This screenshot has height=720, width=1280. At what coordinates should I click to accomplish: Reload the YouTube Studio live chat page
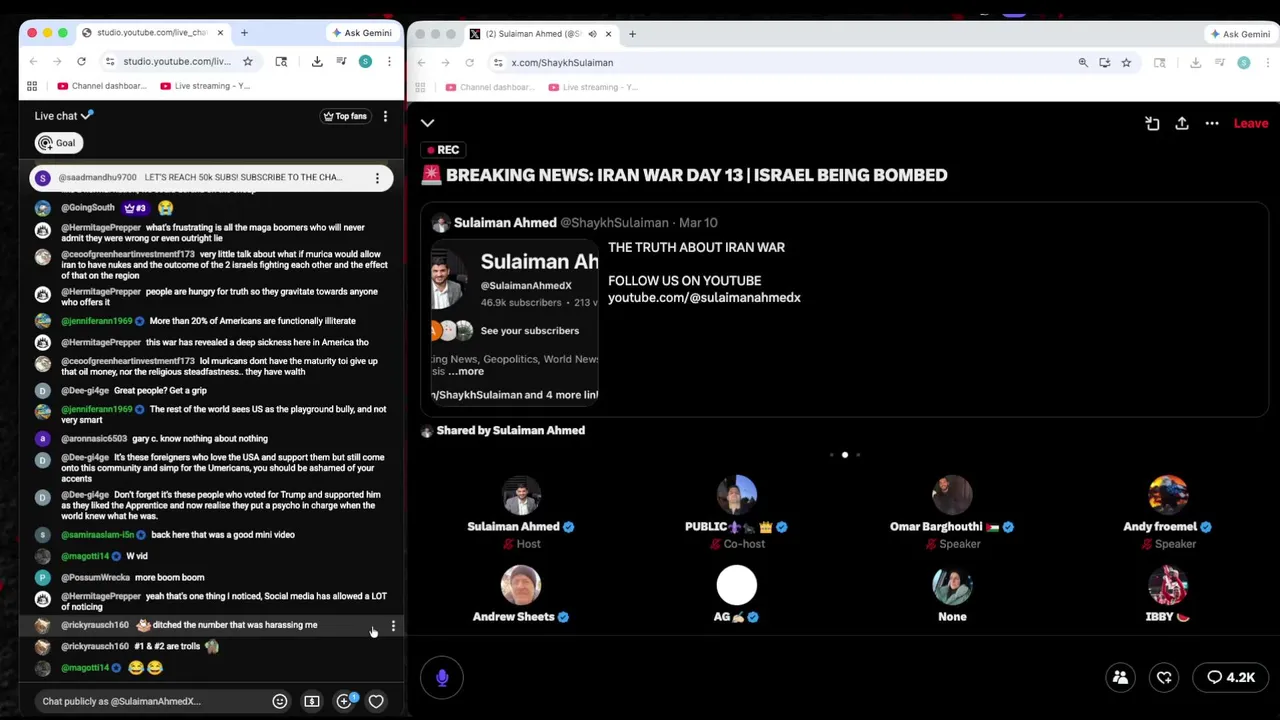[81, 61]
